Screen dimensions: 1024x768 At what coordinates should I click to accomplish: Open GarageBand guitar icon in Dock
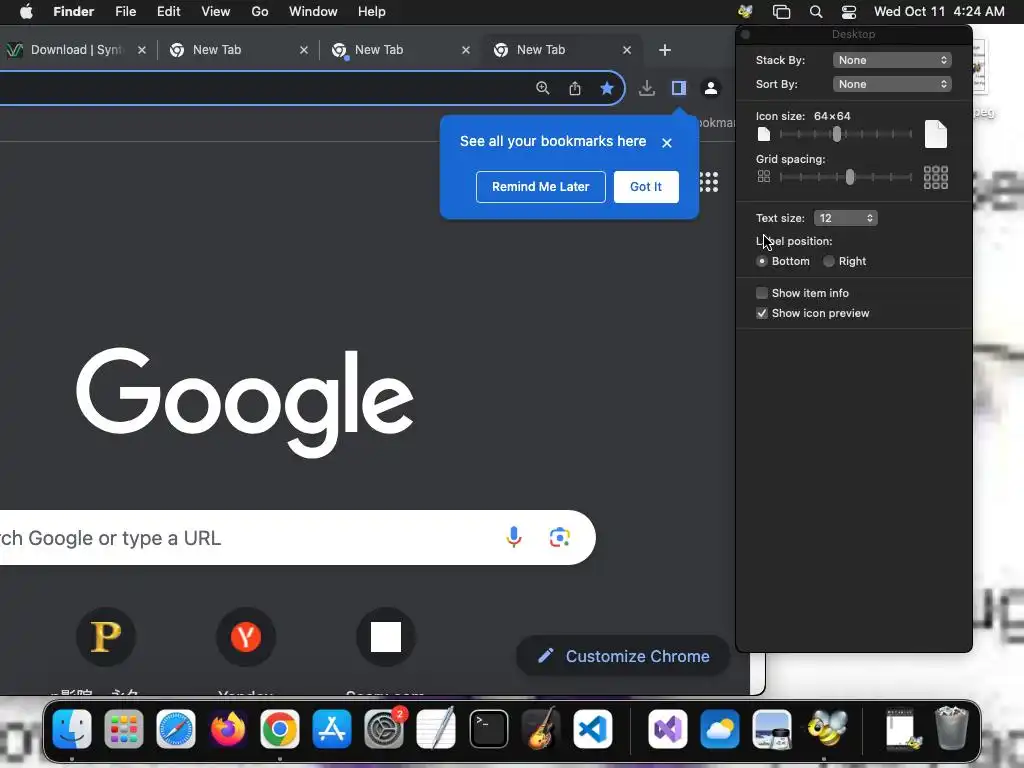[541, 729]
